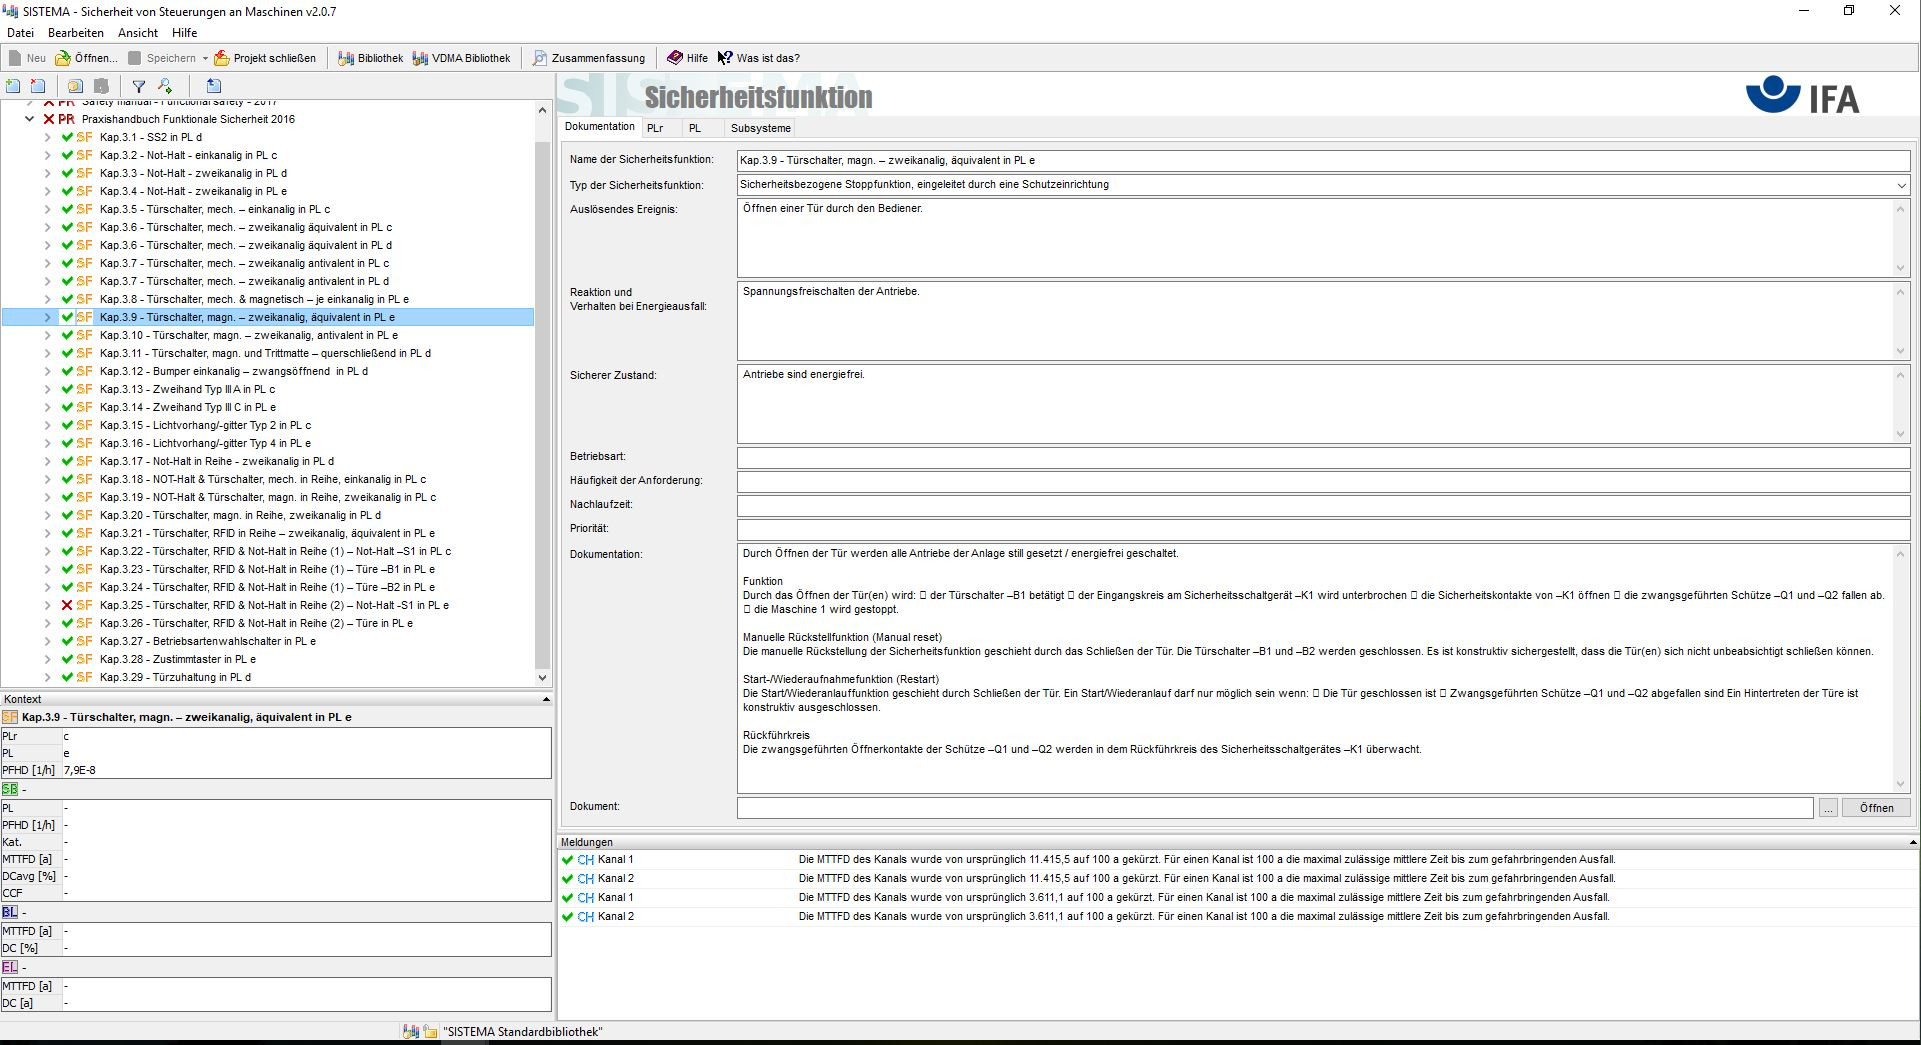Close the project via Projekt schließen
Screen dimensions: 1921x1045
coord(265,58)
